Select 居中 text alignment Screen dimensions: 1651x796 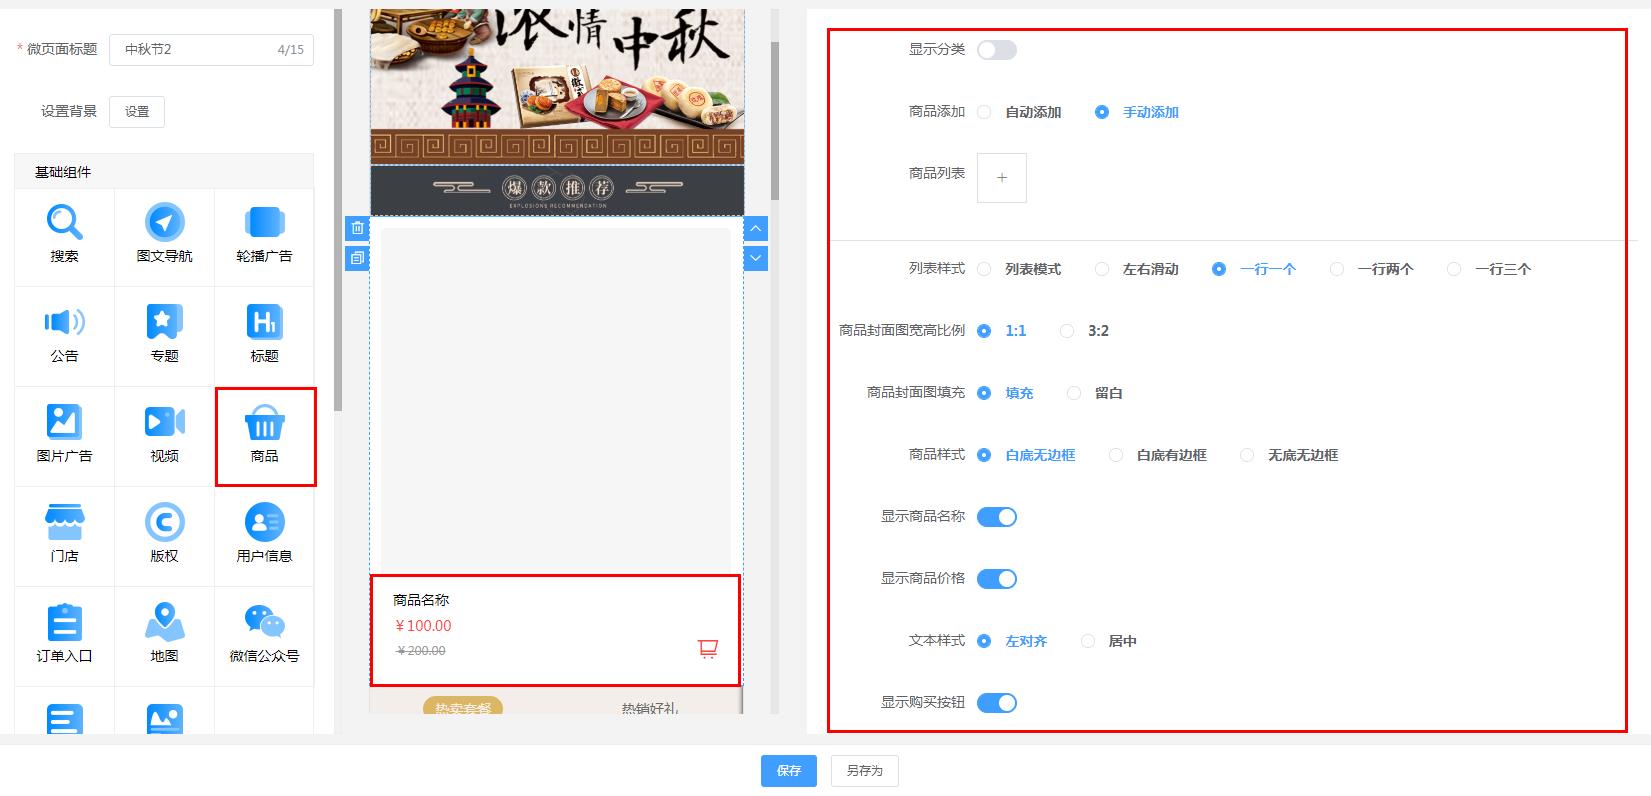click(x=1109, y=641)
